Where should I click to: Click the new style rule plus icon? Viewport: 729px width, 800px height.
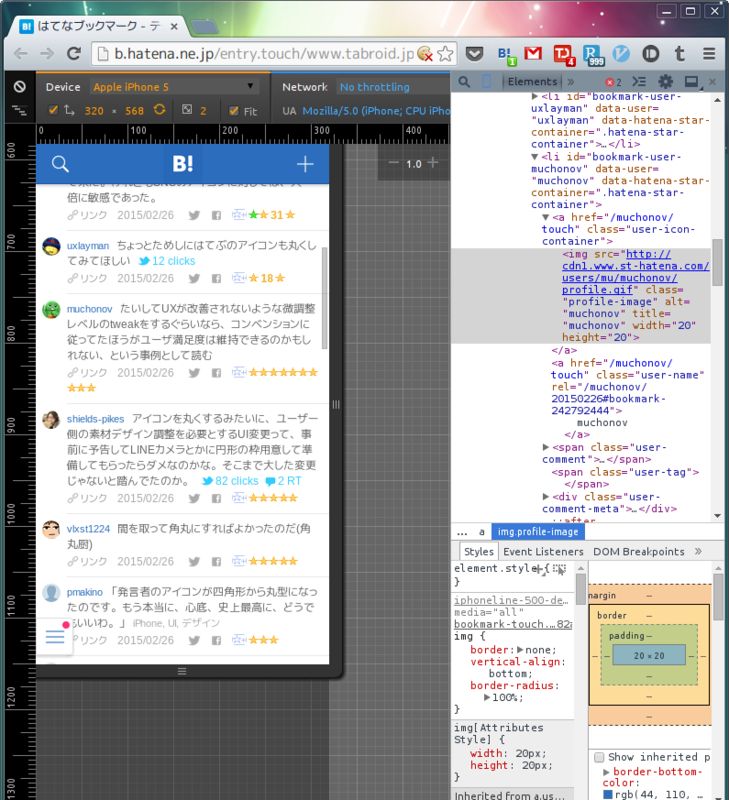point(540,569)
